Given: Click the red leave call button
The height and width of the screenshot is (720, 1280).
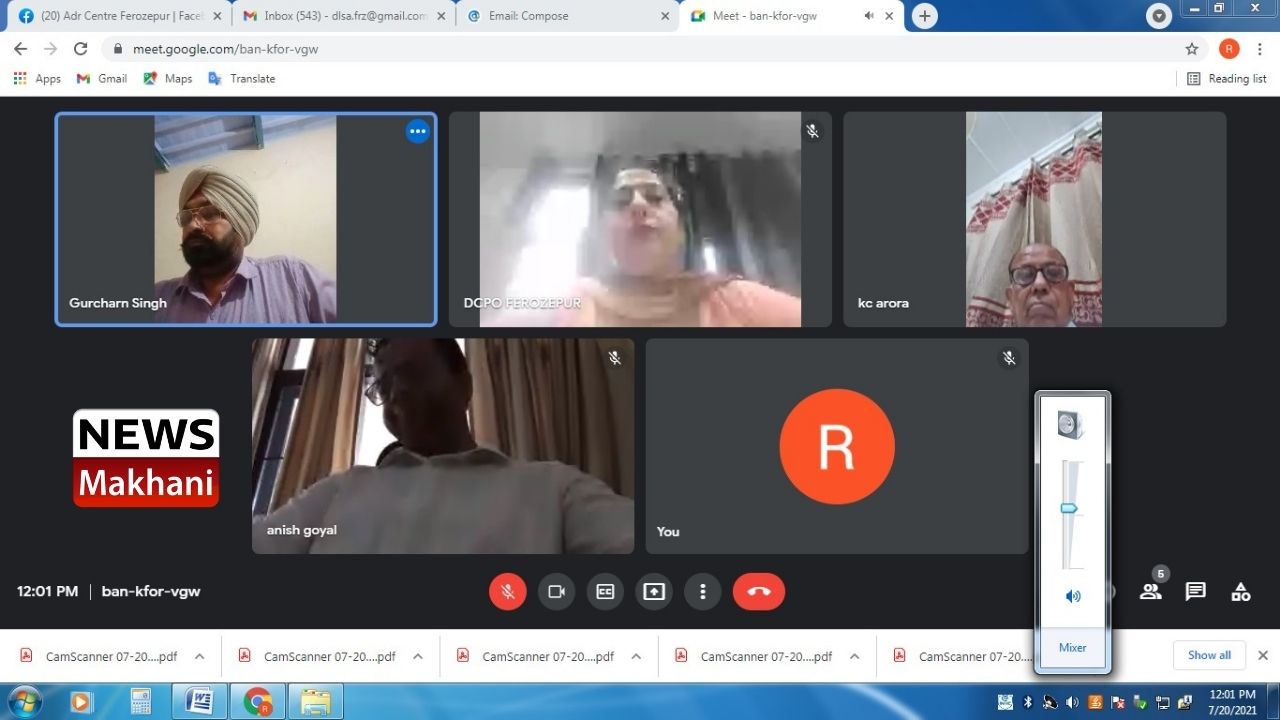Looking at the screenshot, I should [758, 592].
